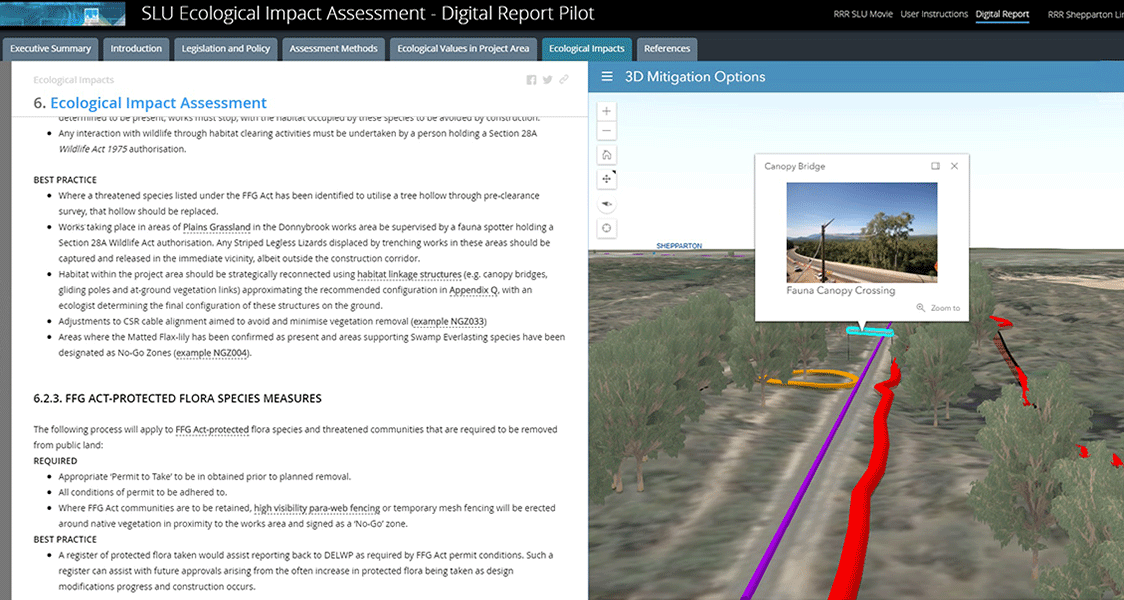Select the pan navigation tool

(x=606, y=179)
